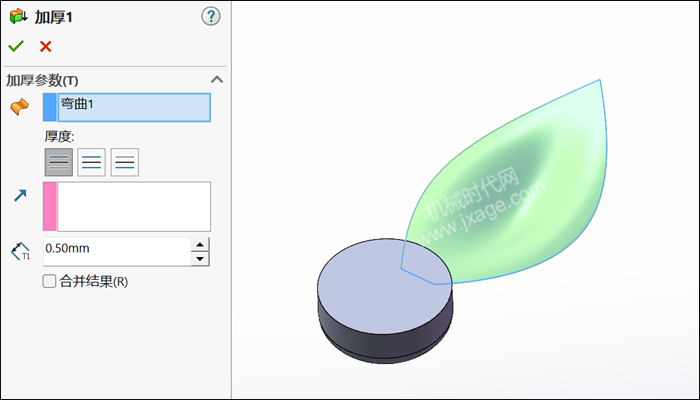Activate the pink direction selection box

tap(127, 206)
